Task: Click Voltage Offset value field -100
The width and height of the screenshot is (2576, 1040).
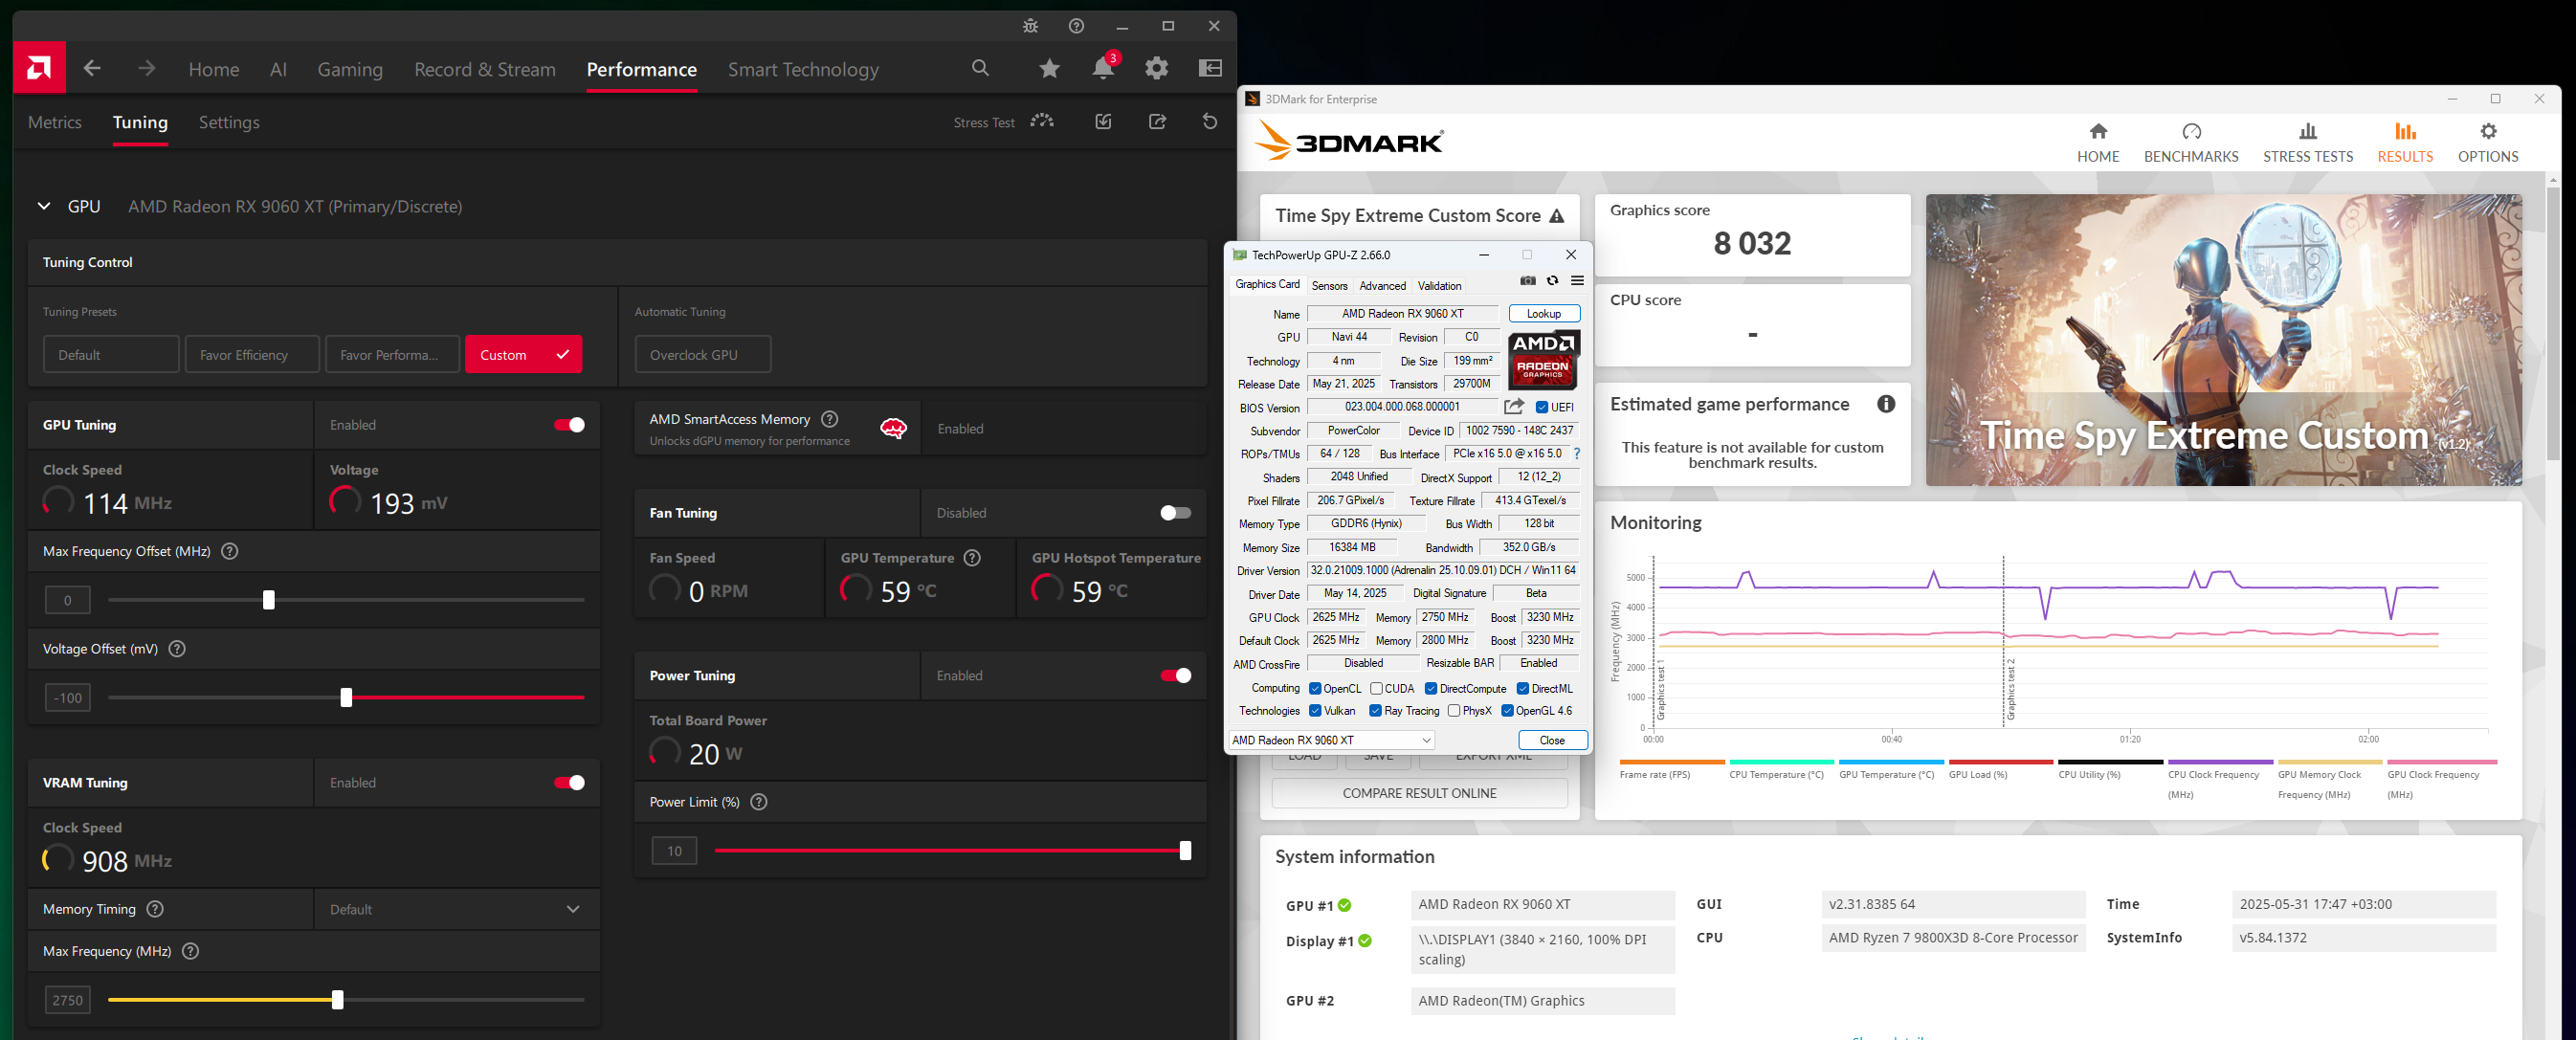Action: [68, 698]
